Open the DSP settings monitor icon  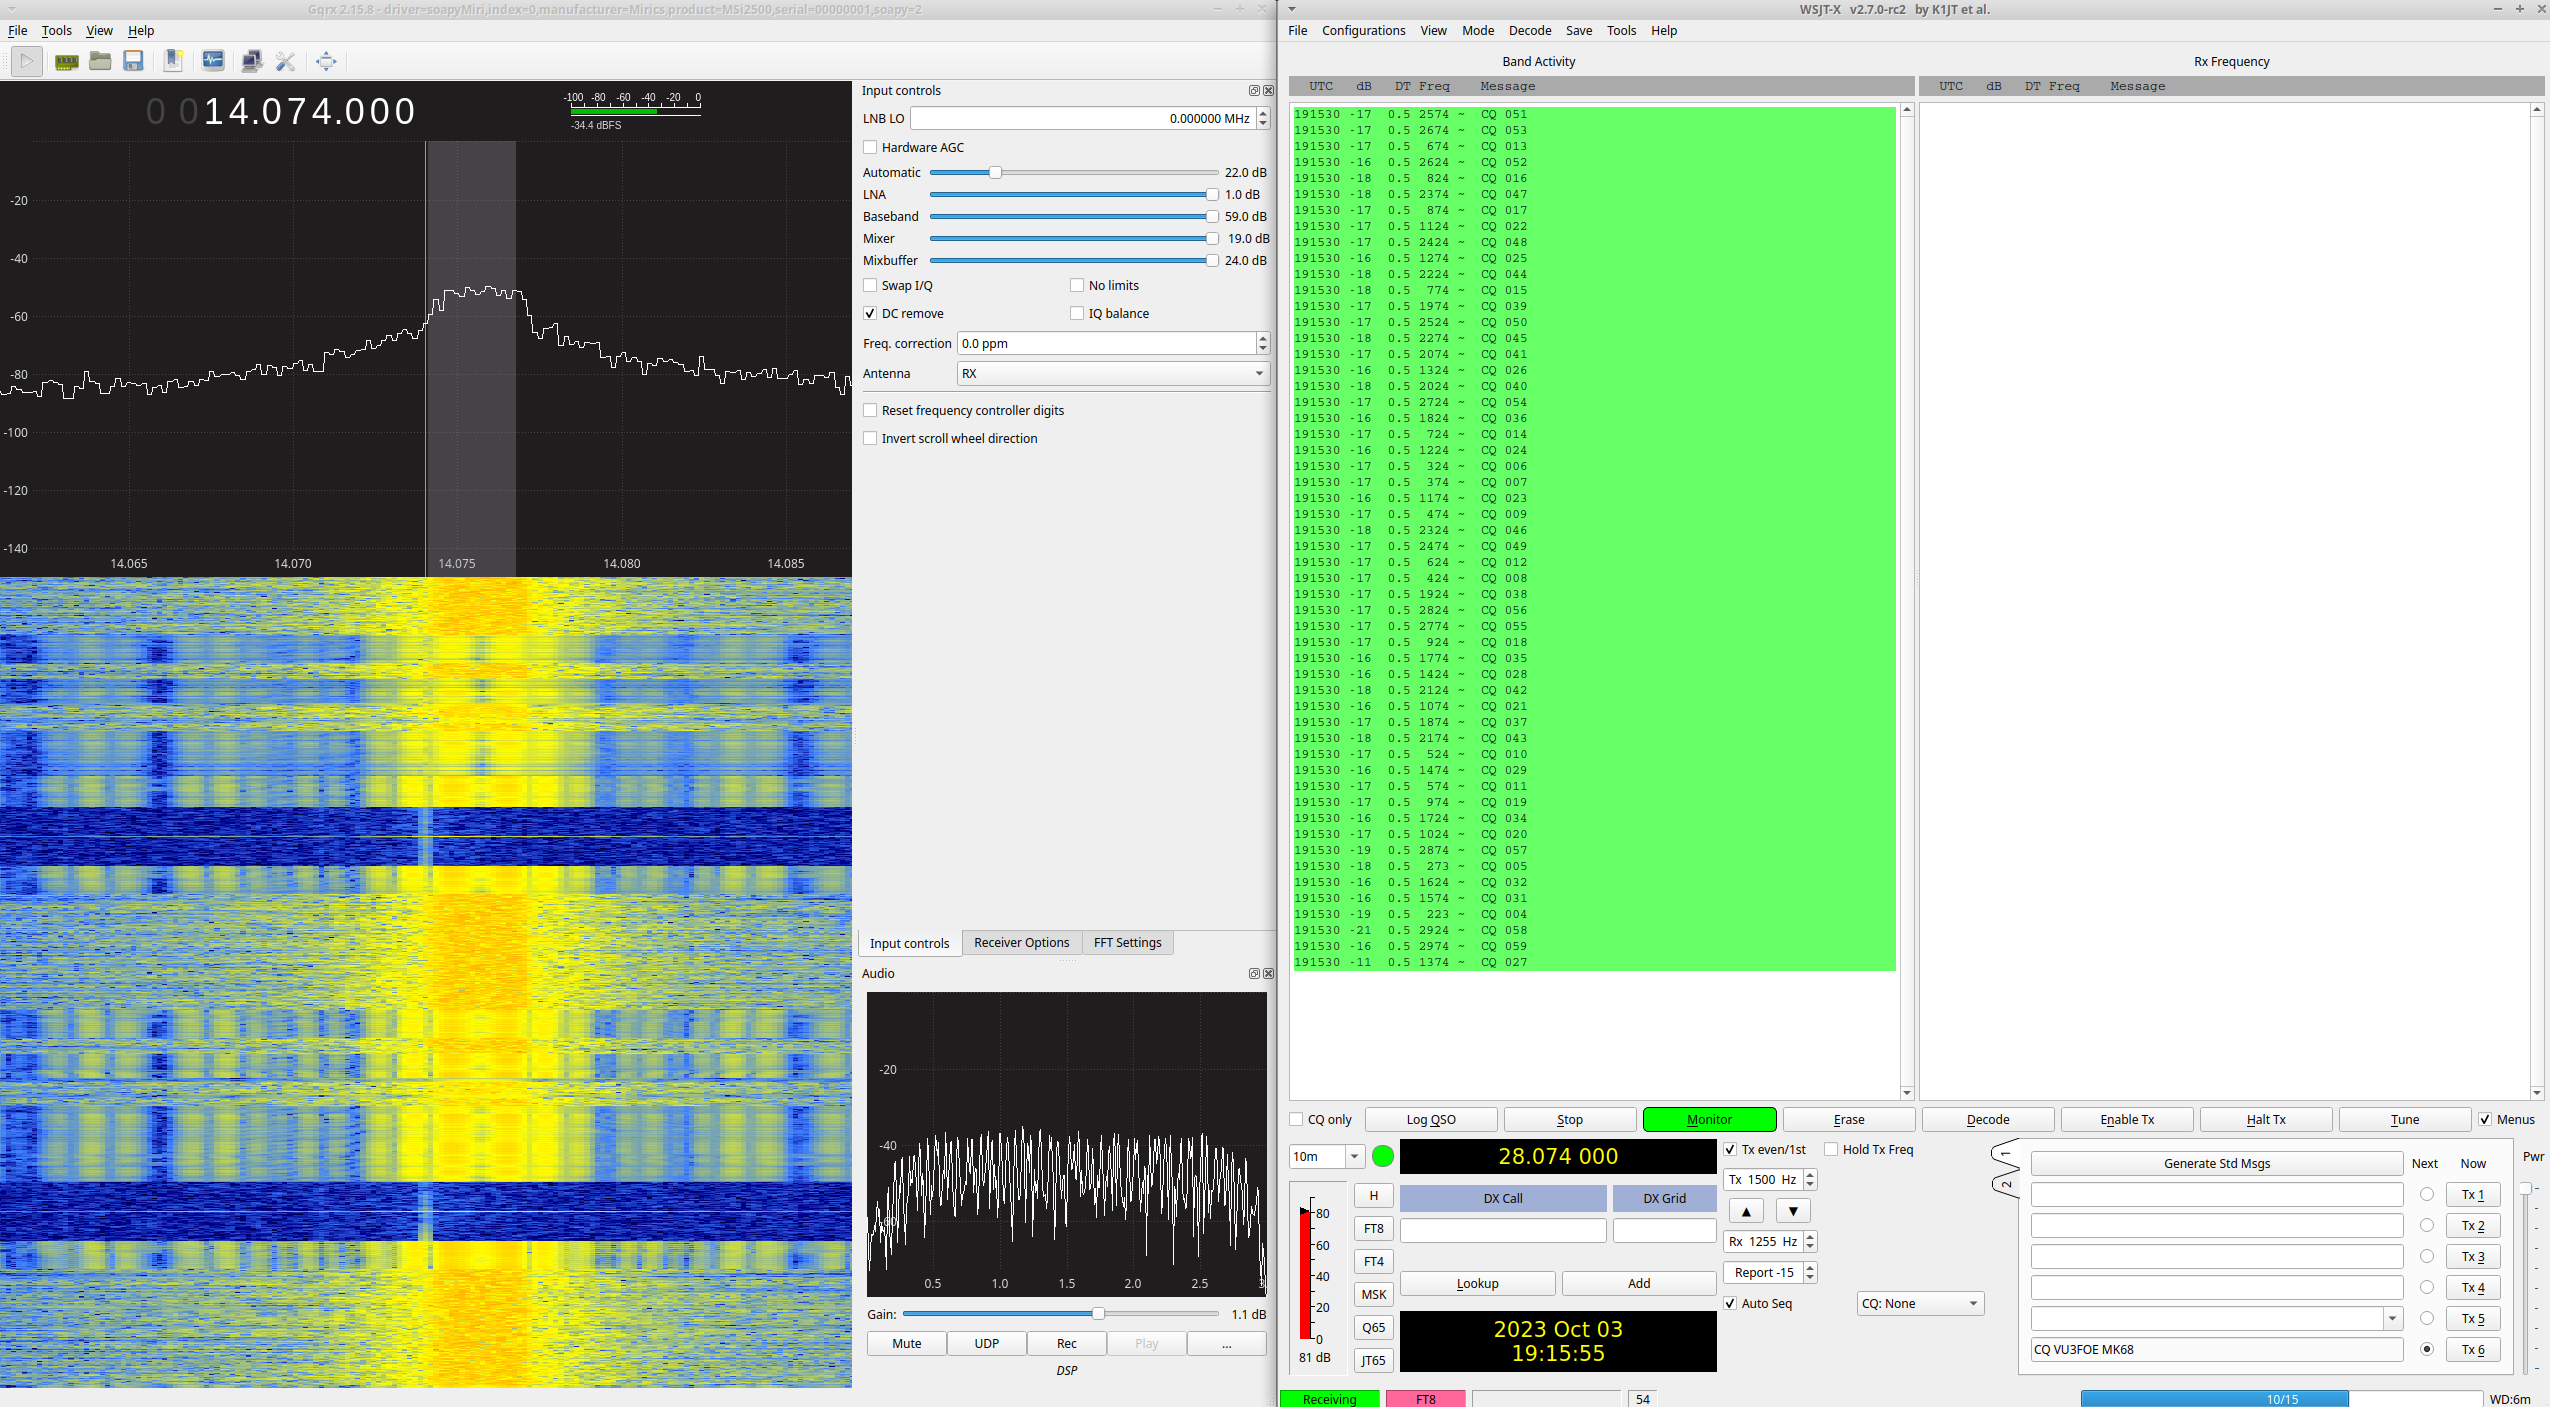pos(212,61)
